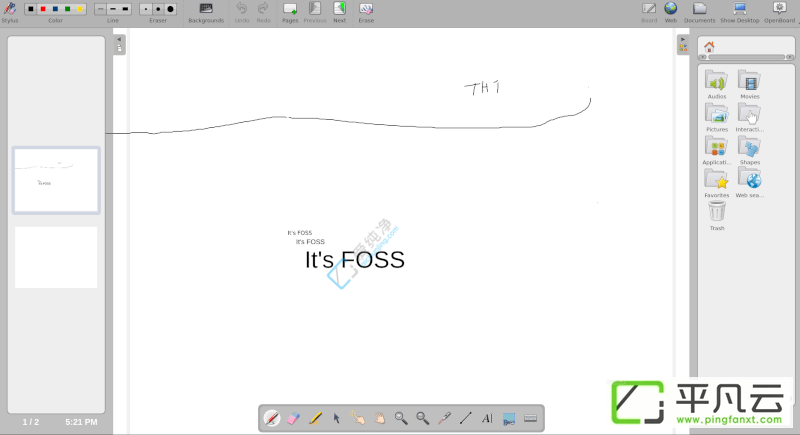This screenshot has height=435, width=800.
Task: Pick the red pen color
Action: coord(43,9)
